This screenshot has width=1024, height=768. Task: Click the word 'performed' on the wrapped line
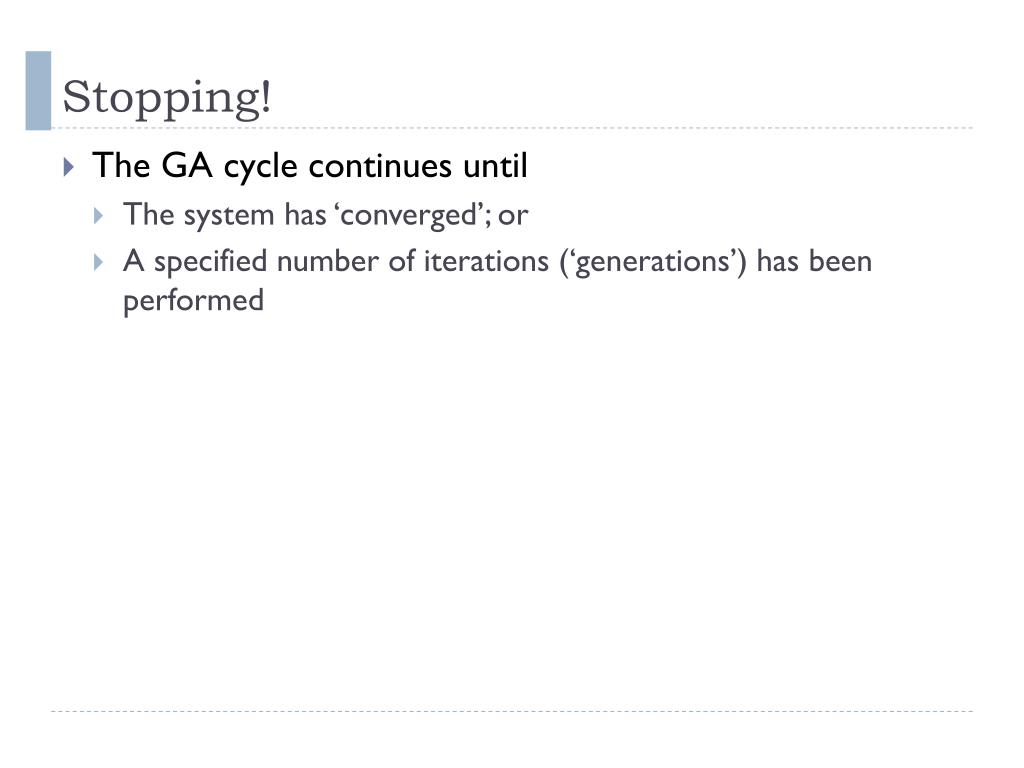[193, 302]
